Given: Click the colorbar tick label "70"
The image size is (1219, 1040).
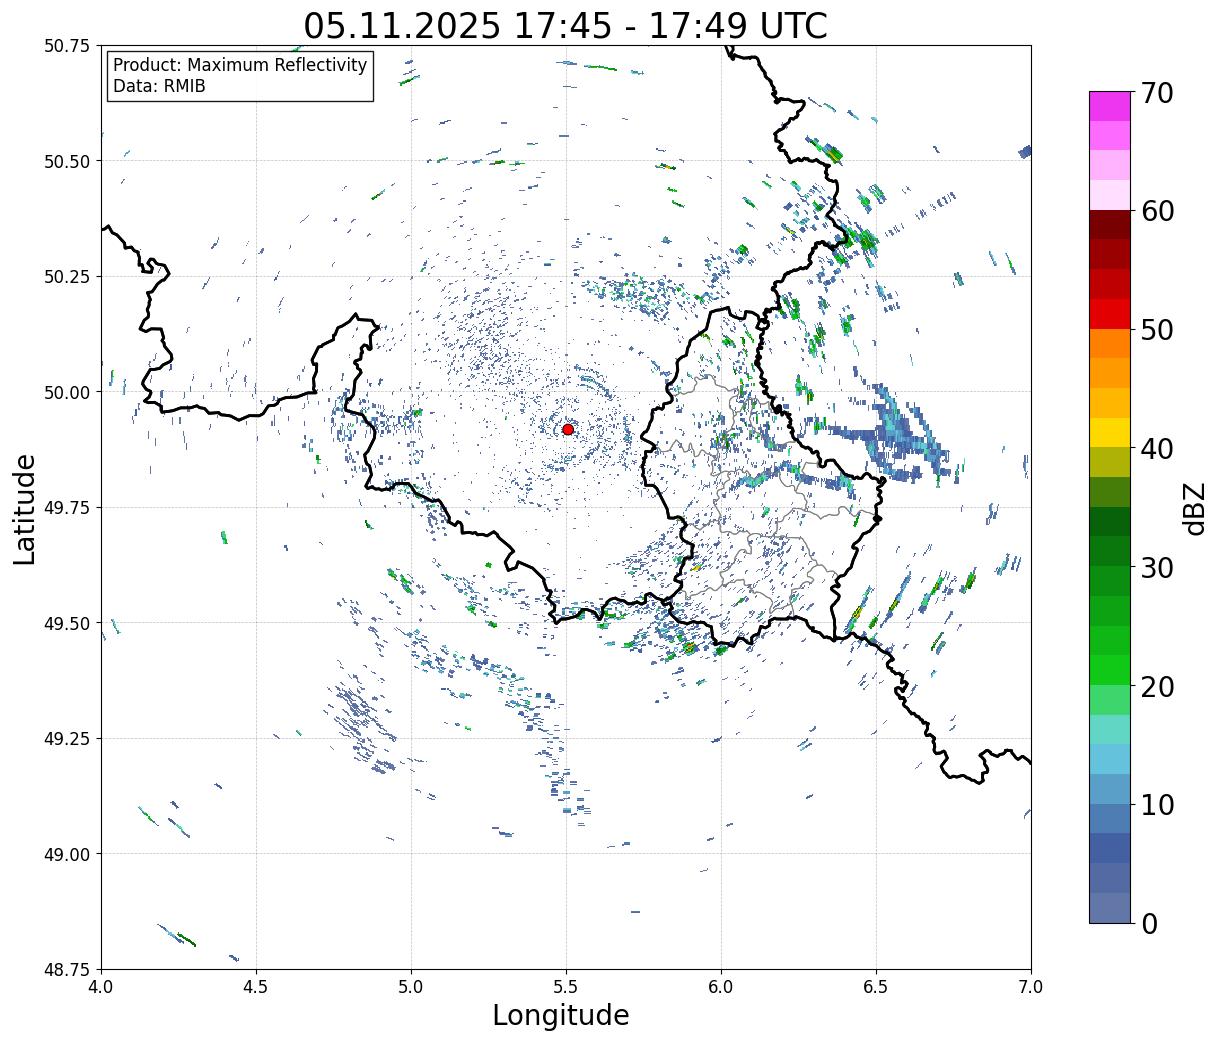Looking at the screenshot, I should (1156, 93).
